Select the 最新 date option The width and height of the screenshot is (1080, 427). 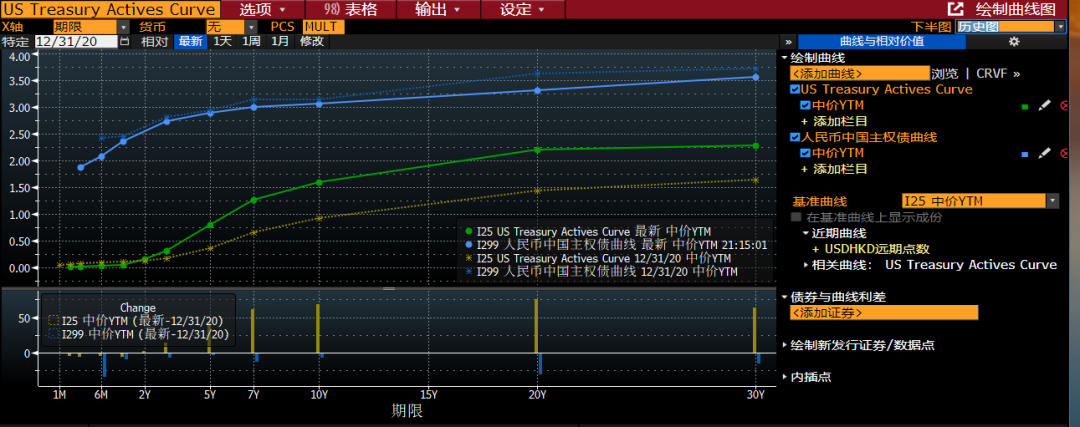pyautogui.click(x=191, y=41)
